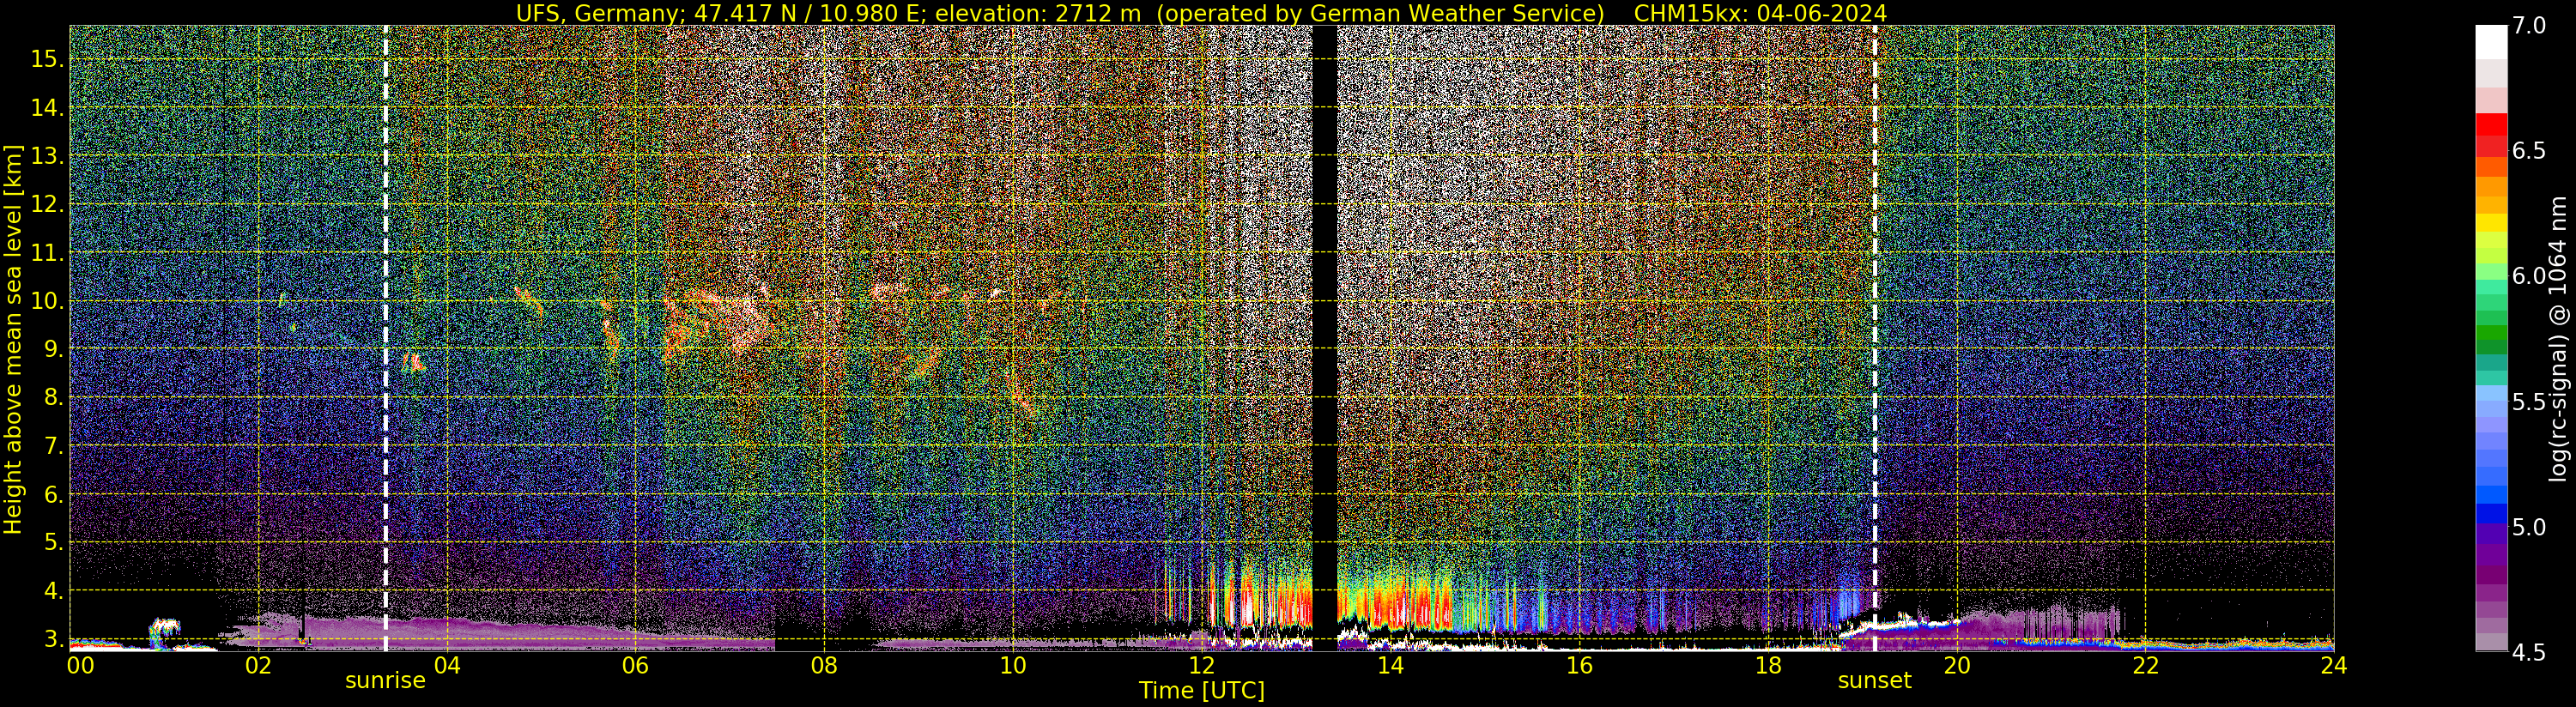Viewport: 2576px width, 707px height.
Task: Click the blue colorbar segment near 5.0
Action: point(2491,513)
